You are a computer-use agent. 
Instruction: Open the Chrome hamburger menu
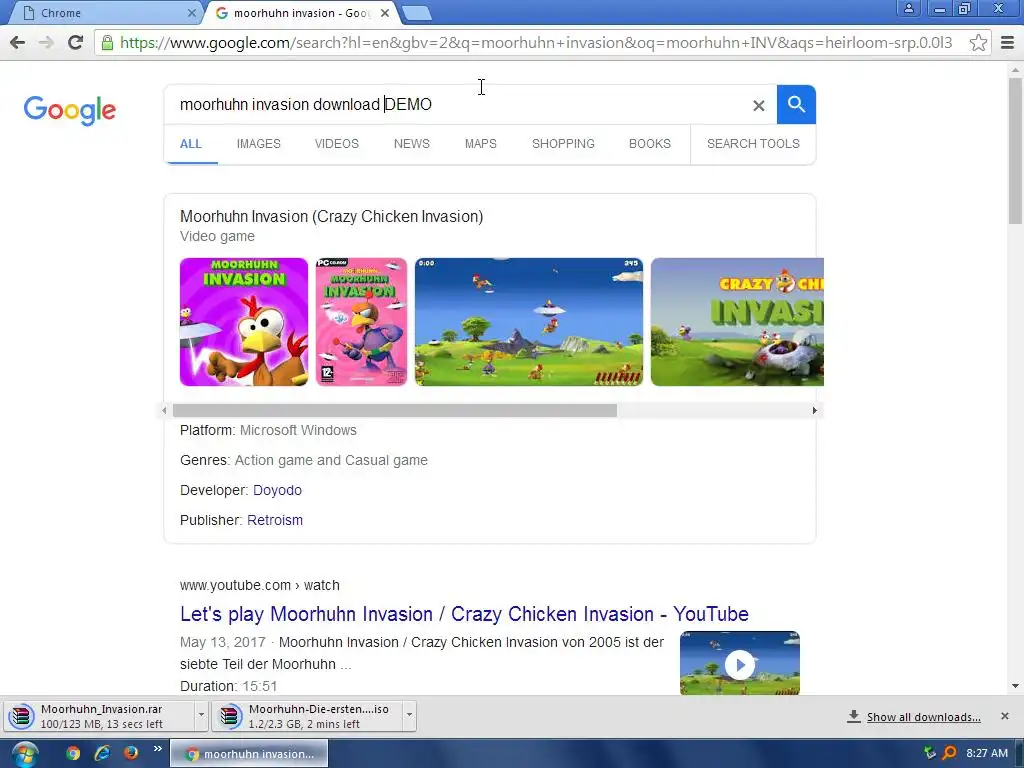(1007, 43)
